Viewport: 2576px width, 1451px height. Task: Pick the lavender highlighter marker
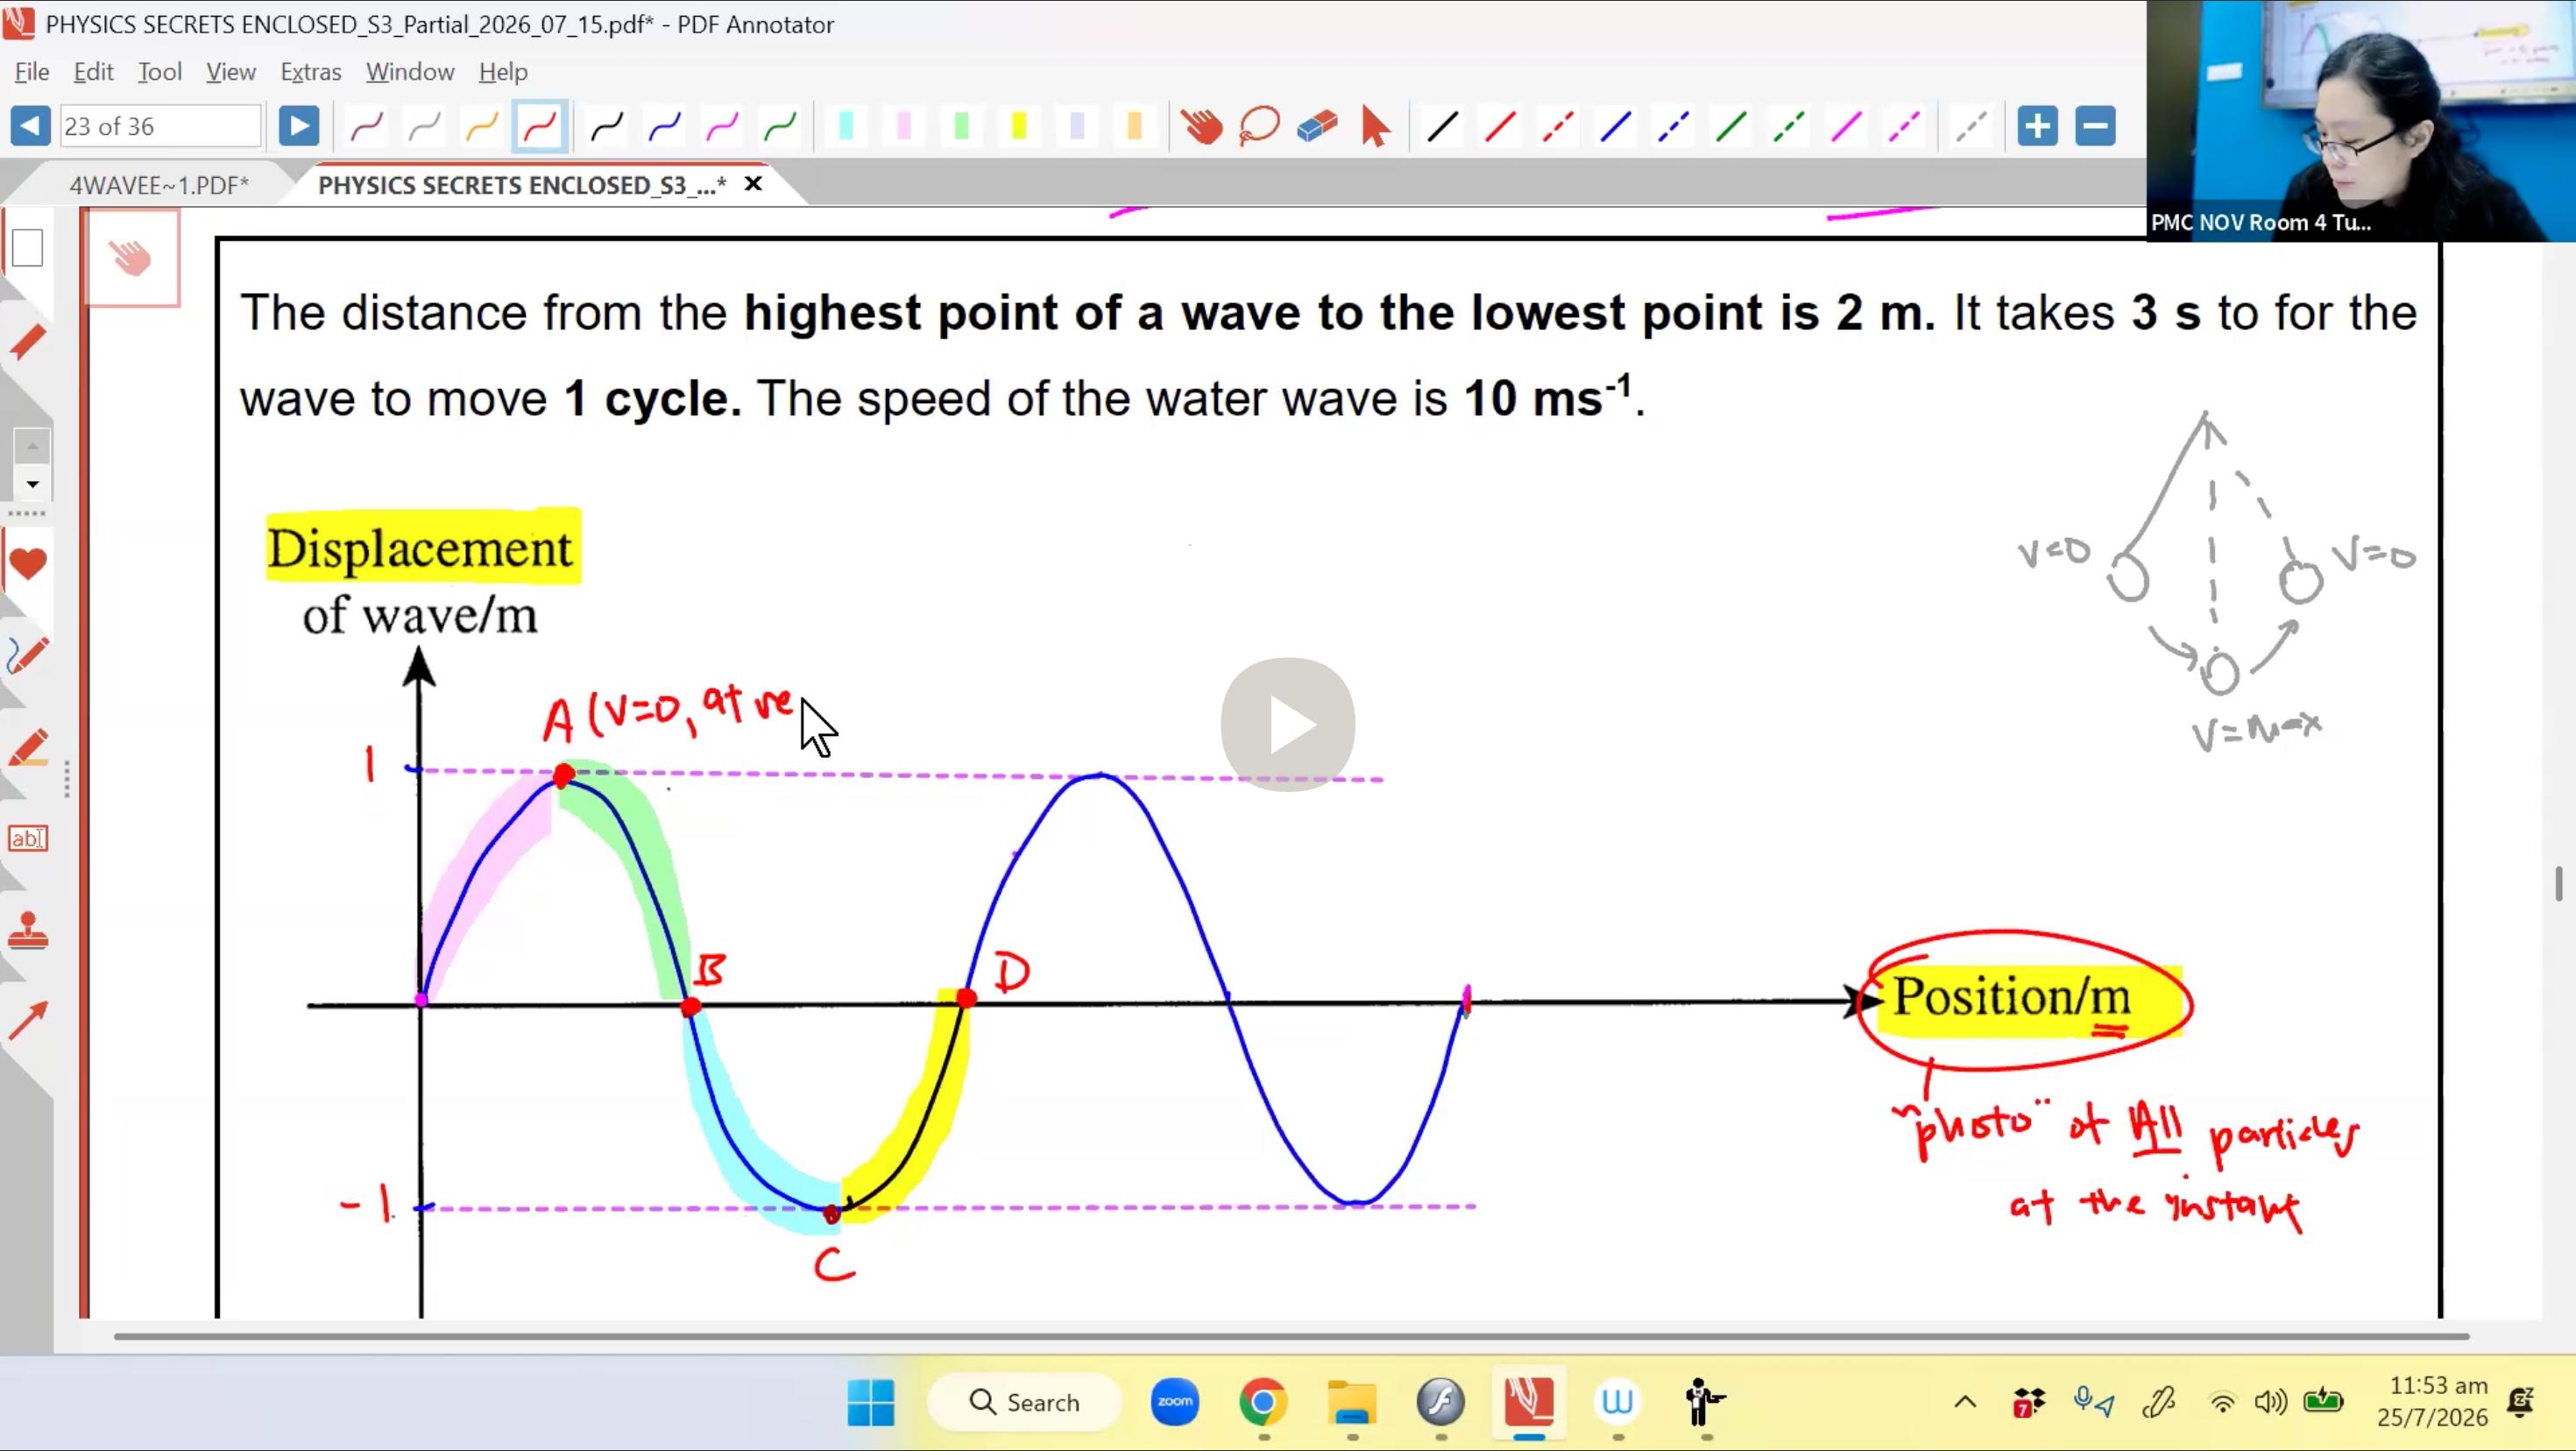1077,126
